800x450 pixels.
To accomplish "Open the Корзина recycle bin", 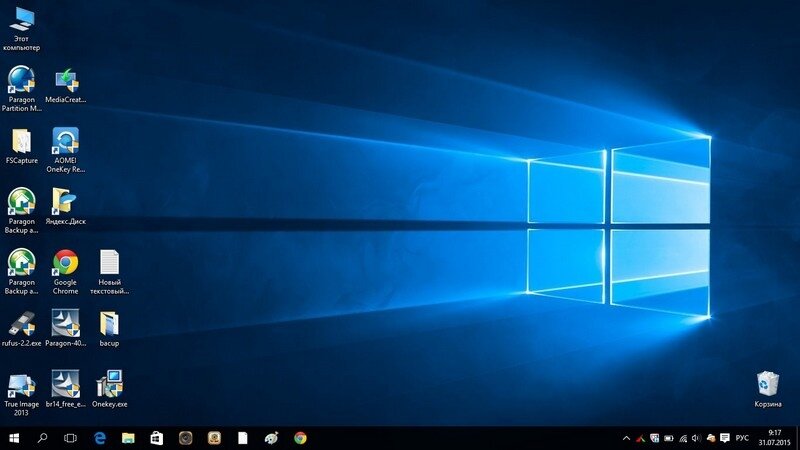I will coord(767,389).
